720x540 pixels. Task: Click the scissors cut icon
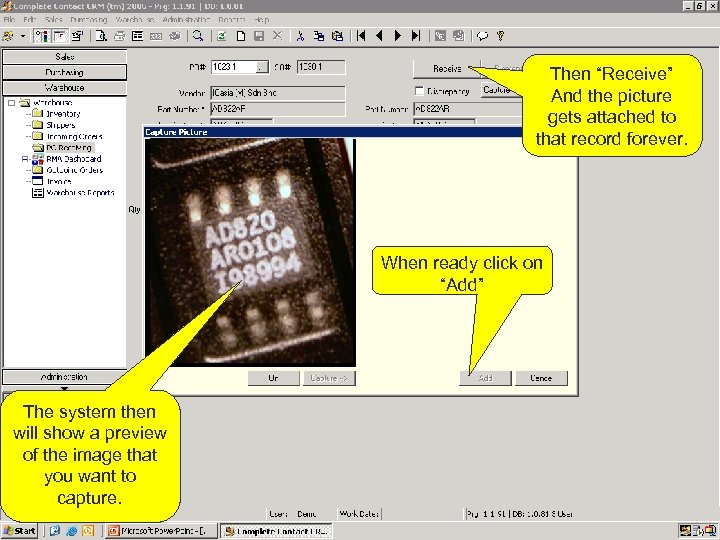point(300,36)
